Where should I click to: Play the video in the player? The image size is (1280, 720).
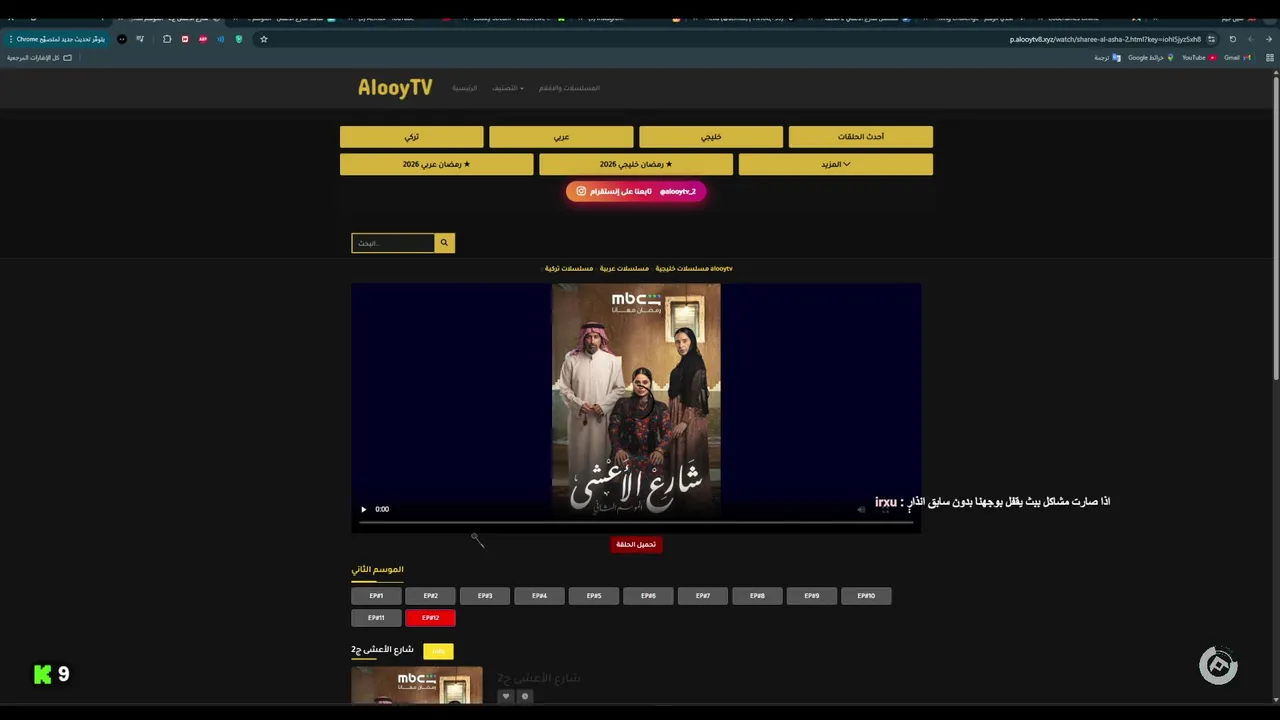tap(363, 509)
